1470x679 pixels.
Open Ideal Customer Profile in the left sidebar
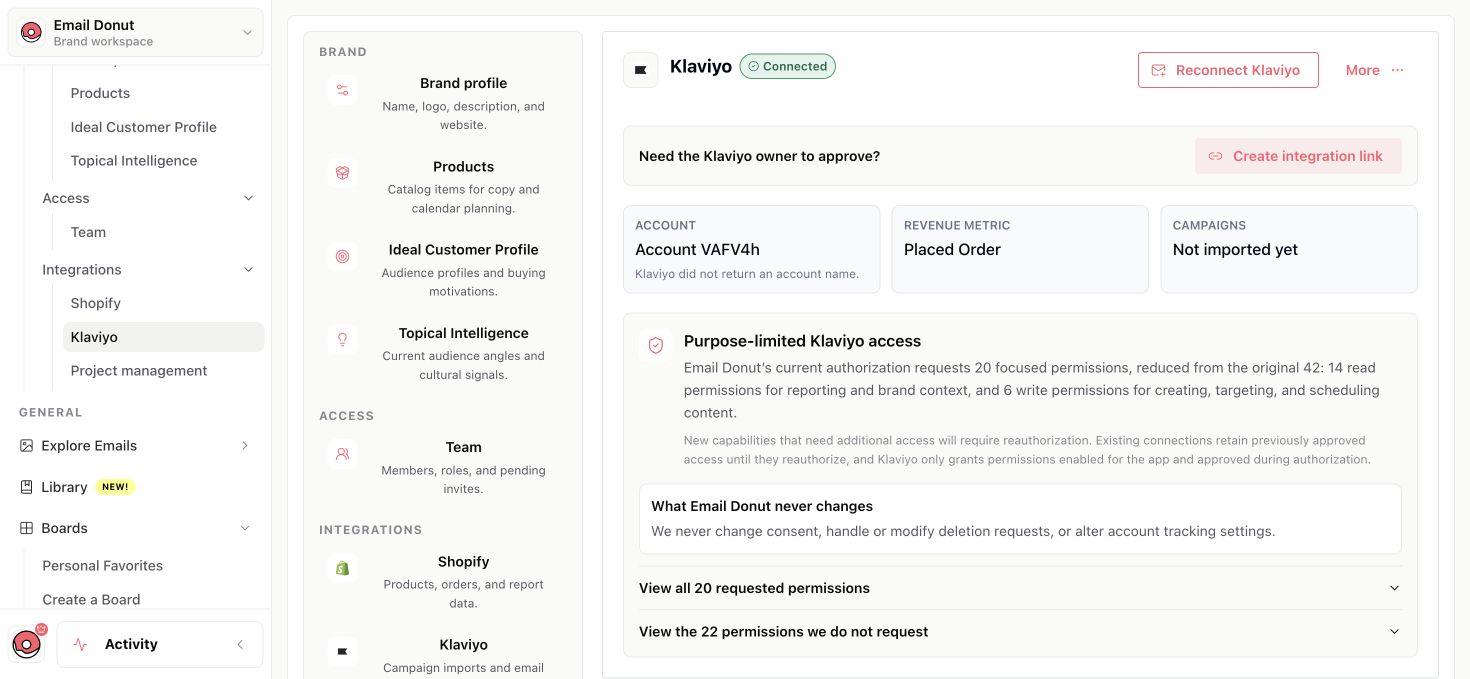pos(143,127)
